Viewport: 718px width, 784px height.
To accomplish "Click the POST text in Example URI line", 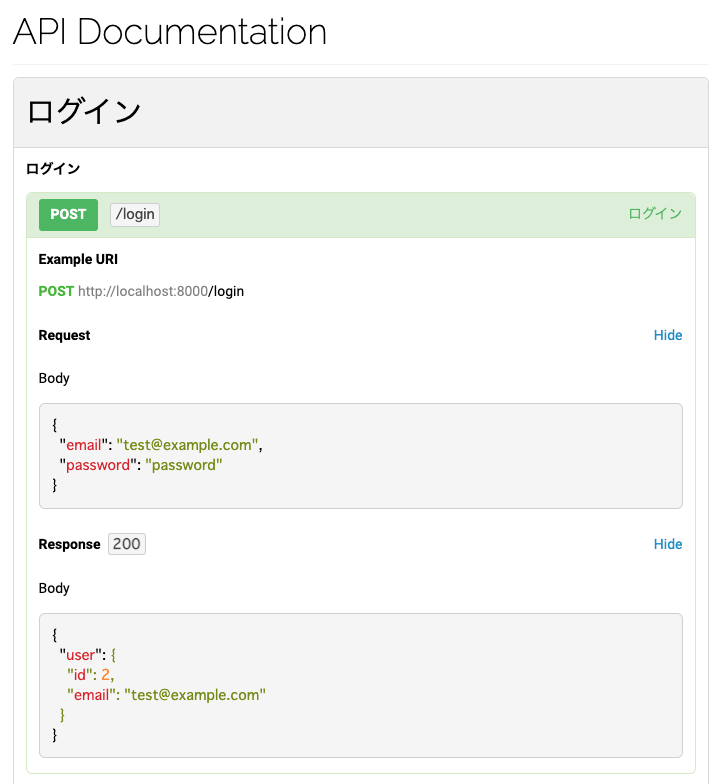I will [56, 292].
